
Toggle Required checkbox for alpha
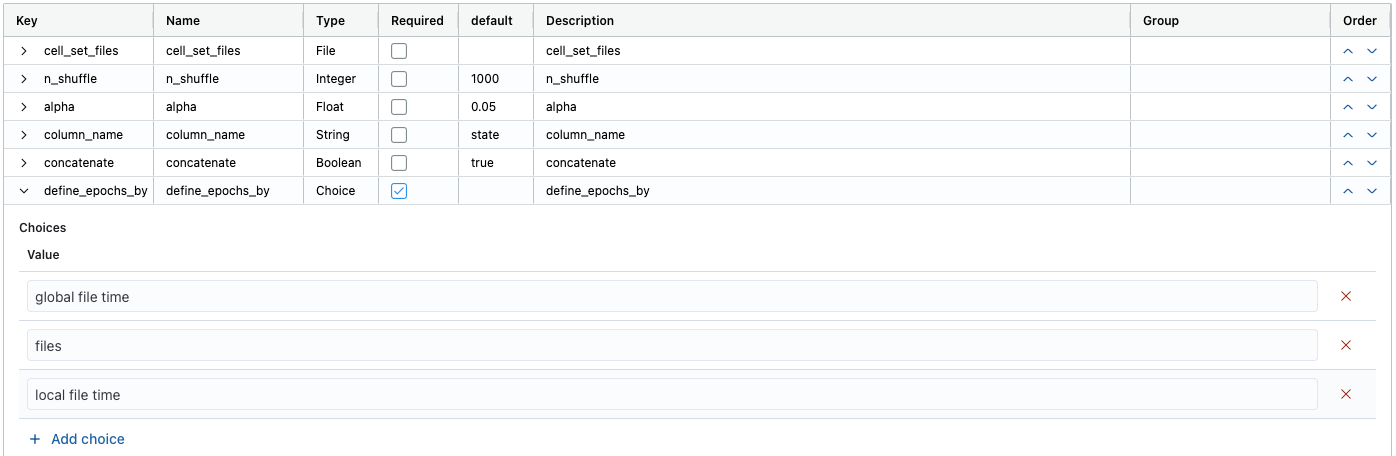click(399, 107)
